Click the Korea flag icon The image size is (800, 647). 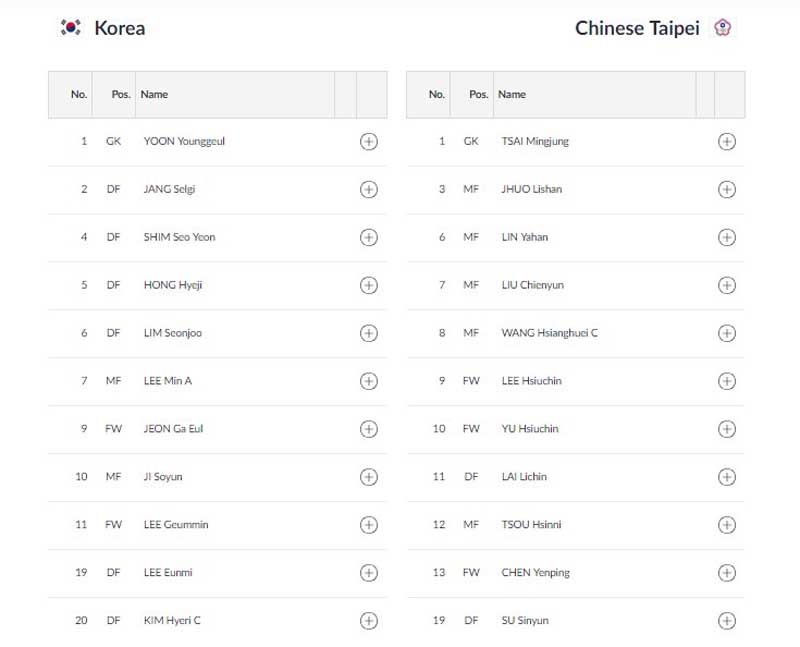(x=70, y=28)
